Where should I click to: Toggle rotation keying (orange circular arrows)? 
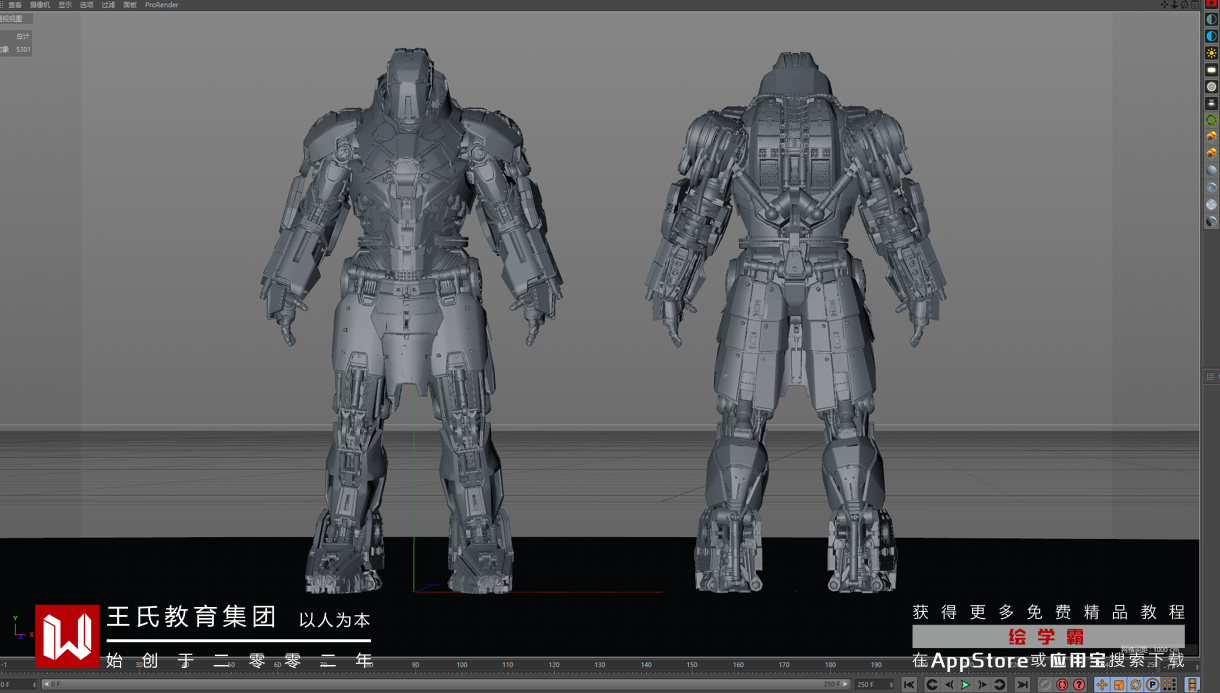tap(1136, 685)
